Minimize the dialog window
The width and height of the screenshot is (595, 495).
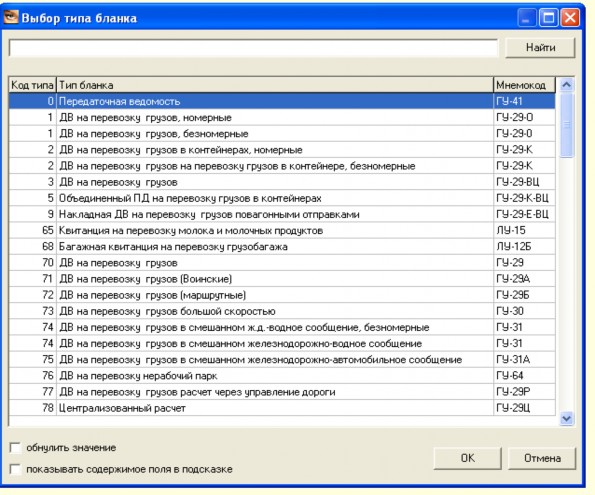[527, 17]
